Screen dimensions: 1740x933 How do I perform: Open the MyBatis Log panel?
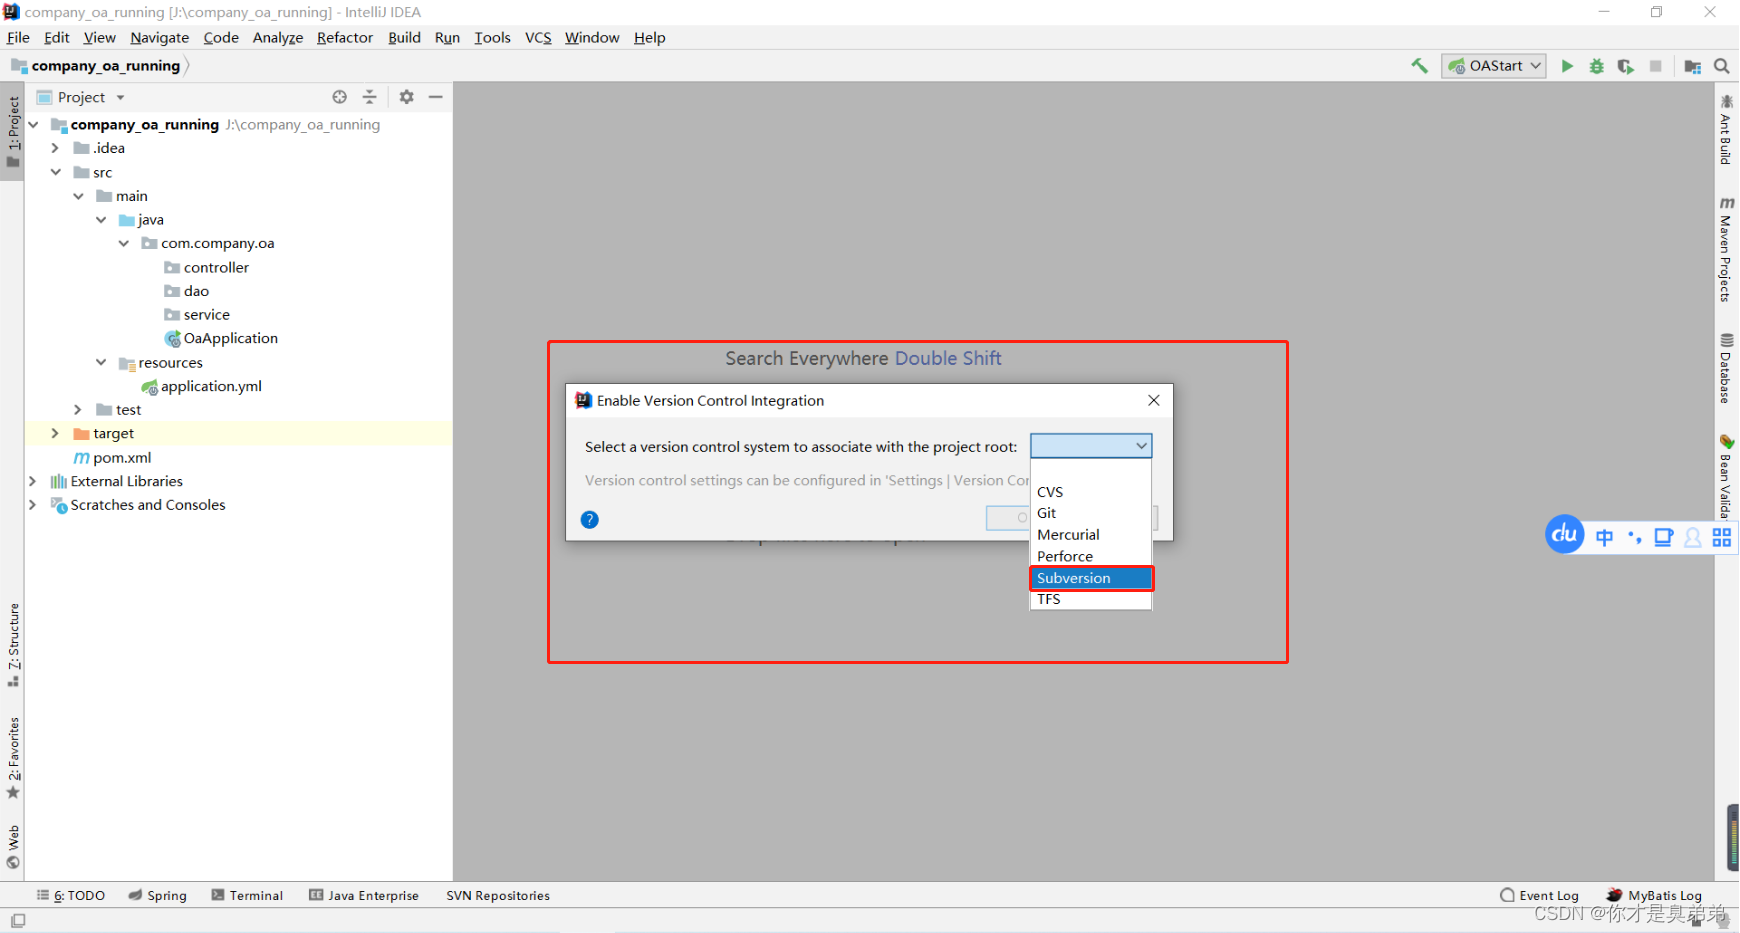tap(1654, 895)
